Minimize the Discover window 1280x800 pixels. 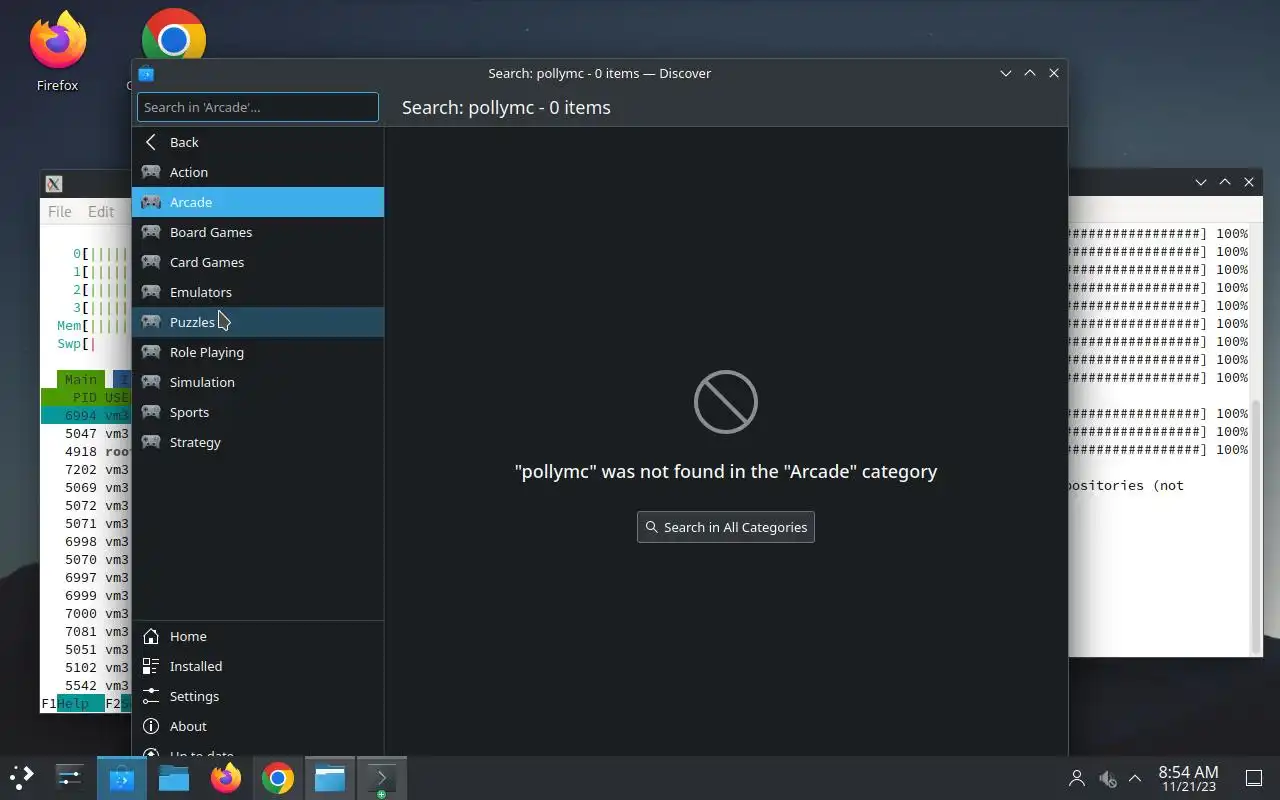pyautogui.click(x=1006, y=73)
